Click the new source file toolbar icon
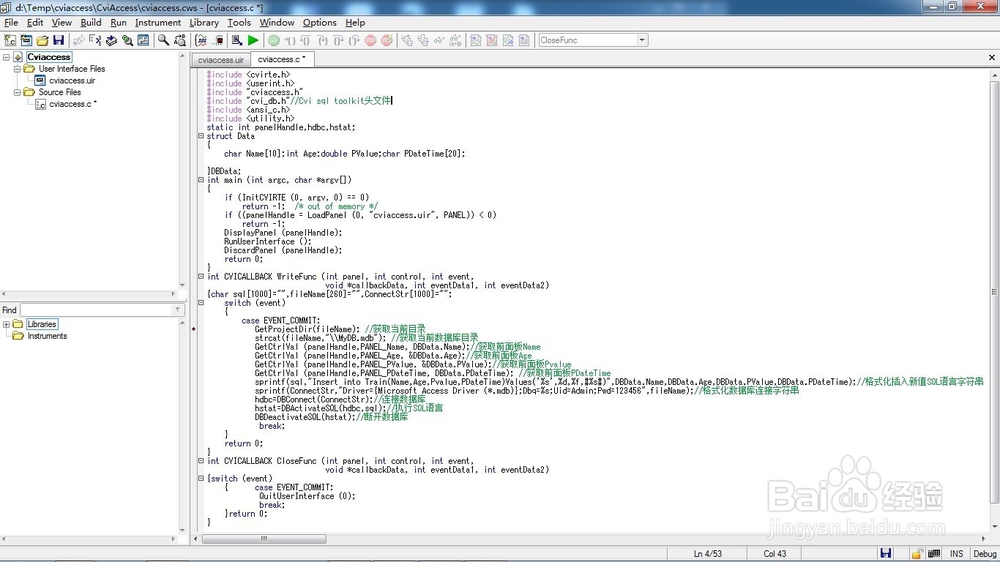1000x562 pixels. 10,40
